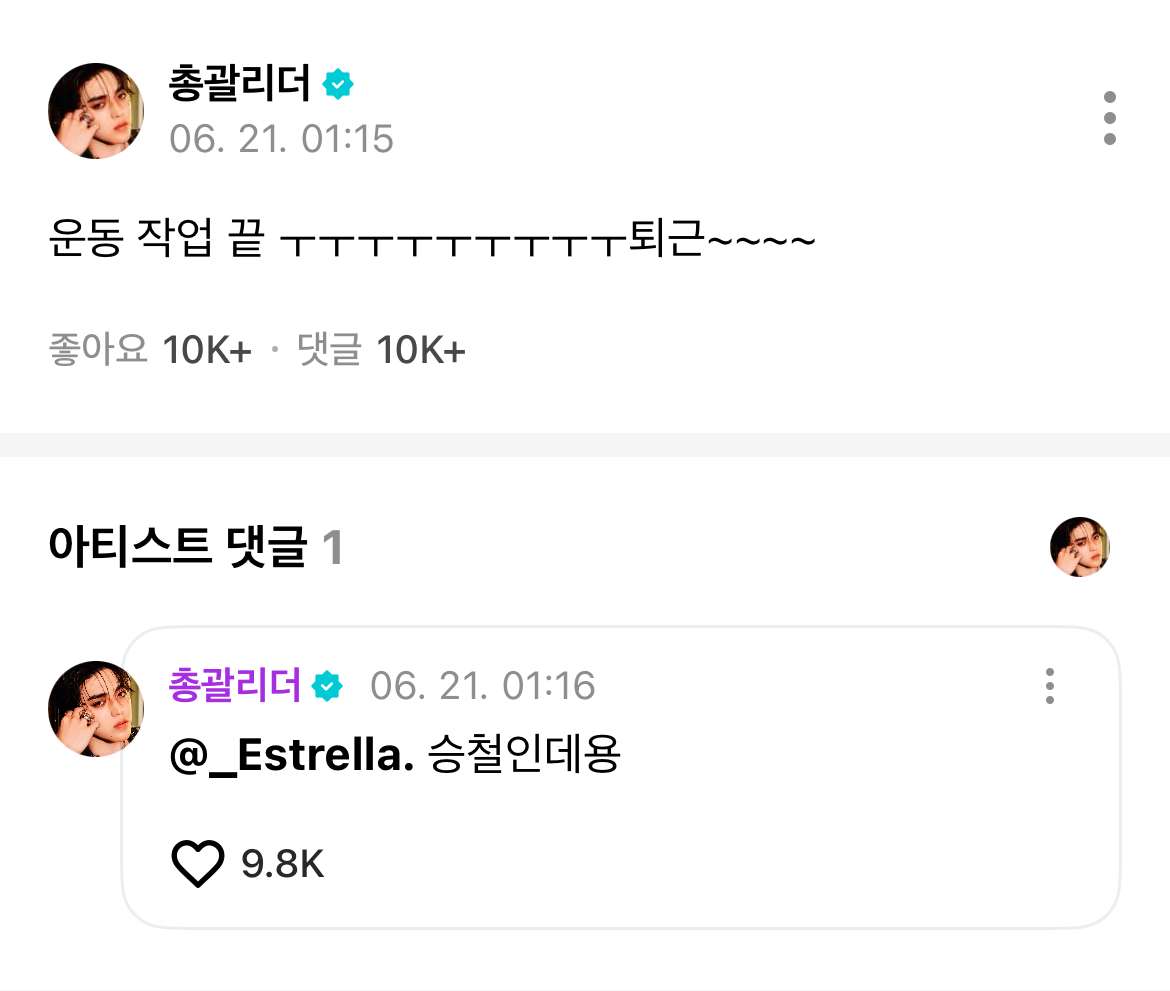View the post's 좋아요 10K+ likes
This screenshot has width=1170, height=991.
point(150,350)
